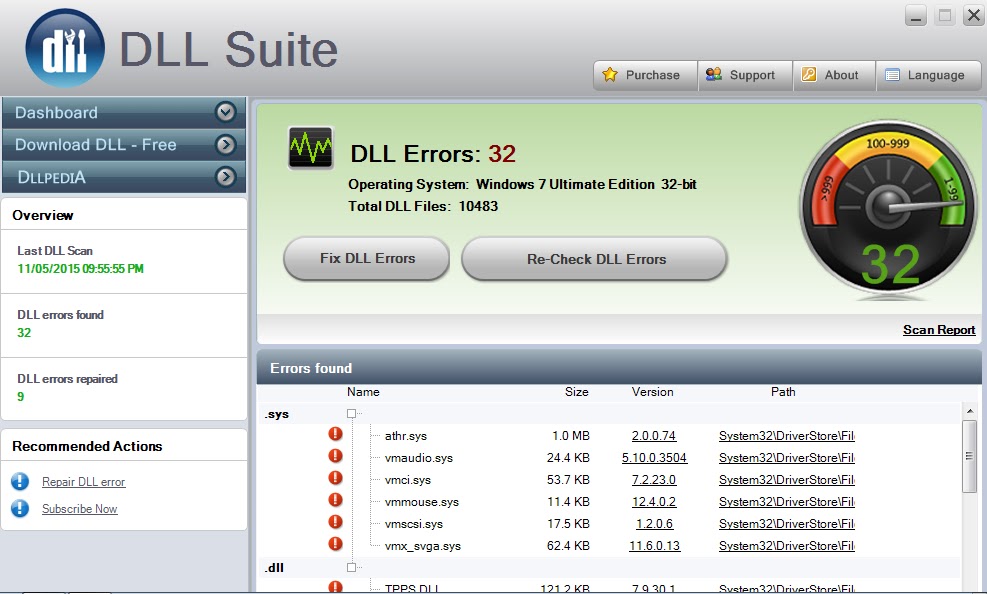Open the Dashboard panel
Screen dimensions: 987x594
point(124,113)
